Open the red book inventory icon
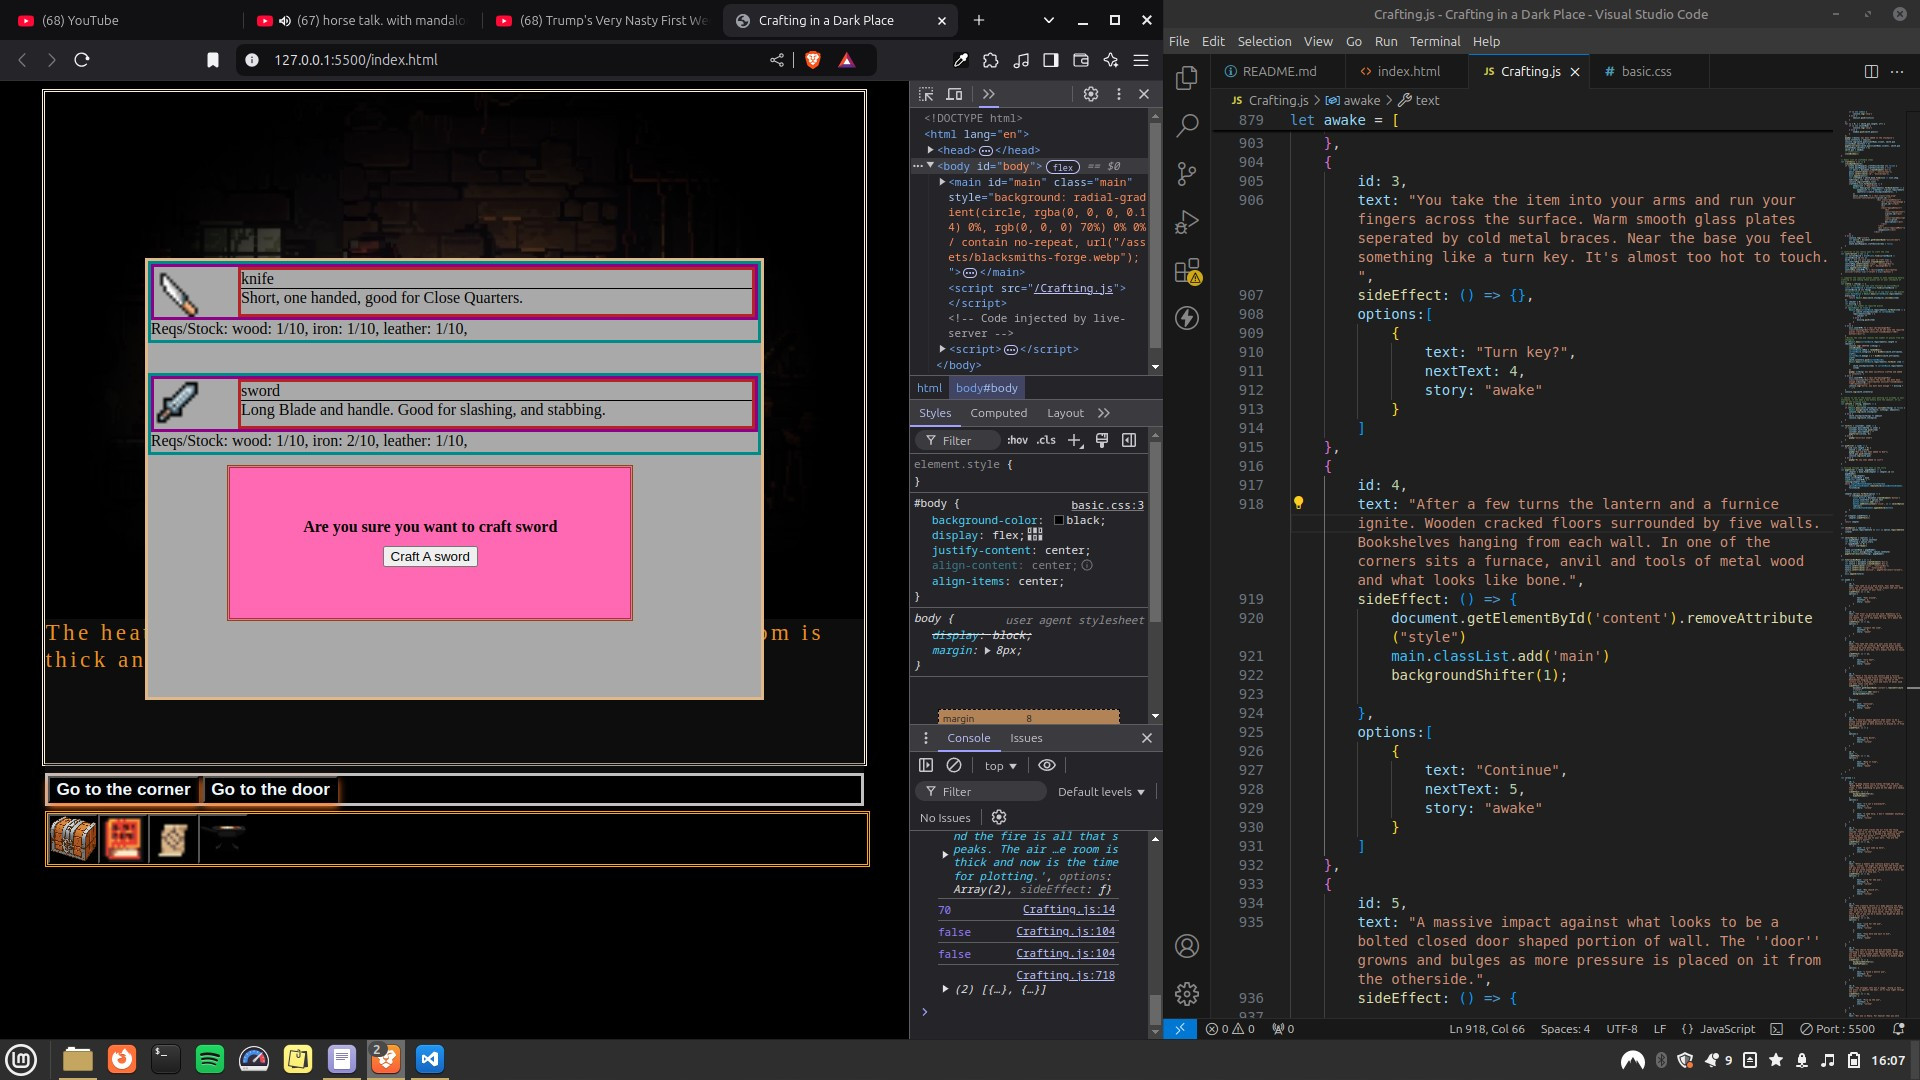This screenshot has width=1920, height=1080. tap(124, 838)
